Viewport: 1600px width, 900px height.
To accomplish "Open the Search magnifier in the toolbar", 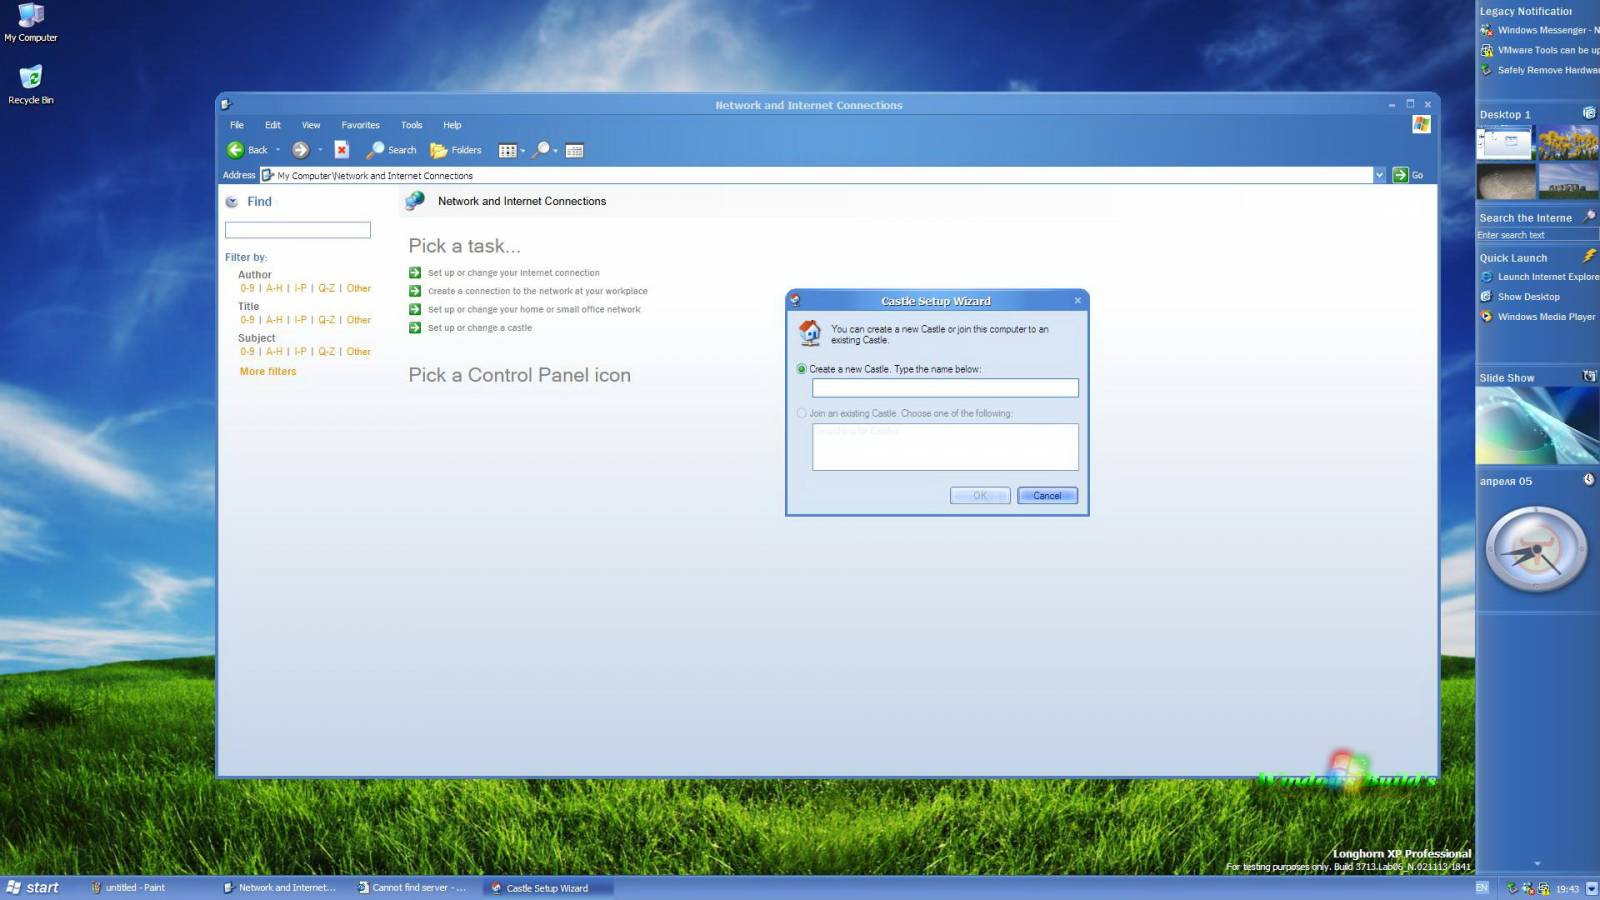I will pyautogui.click(x=375, y=150).
